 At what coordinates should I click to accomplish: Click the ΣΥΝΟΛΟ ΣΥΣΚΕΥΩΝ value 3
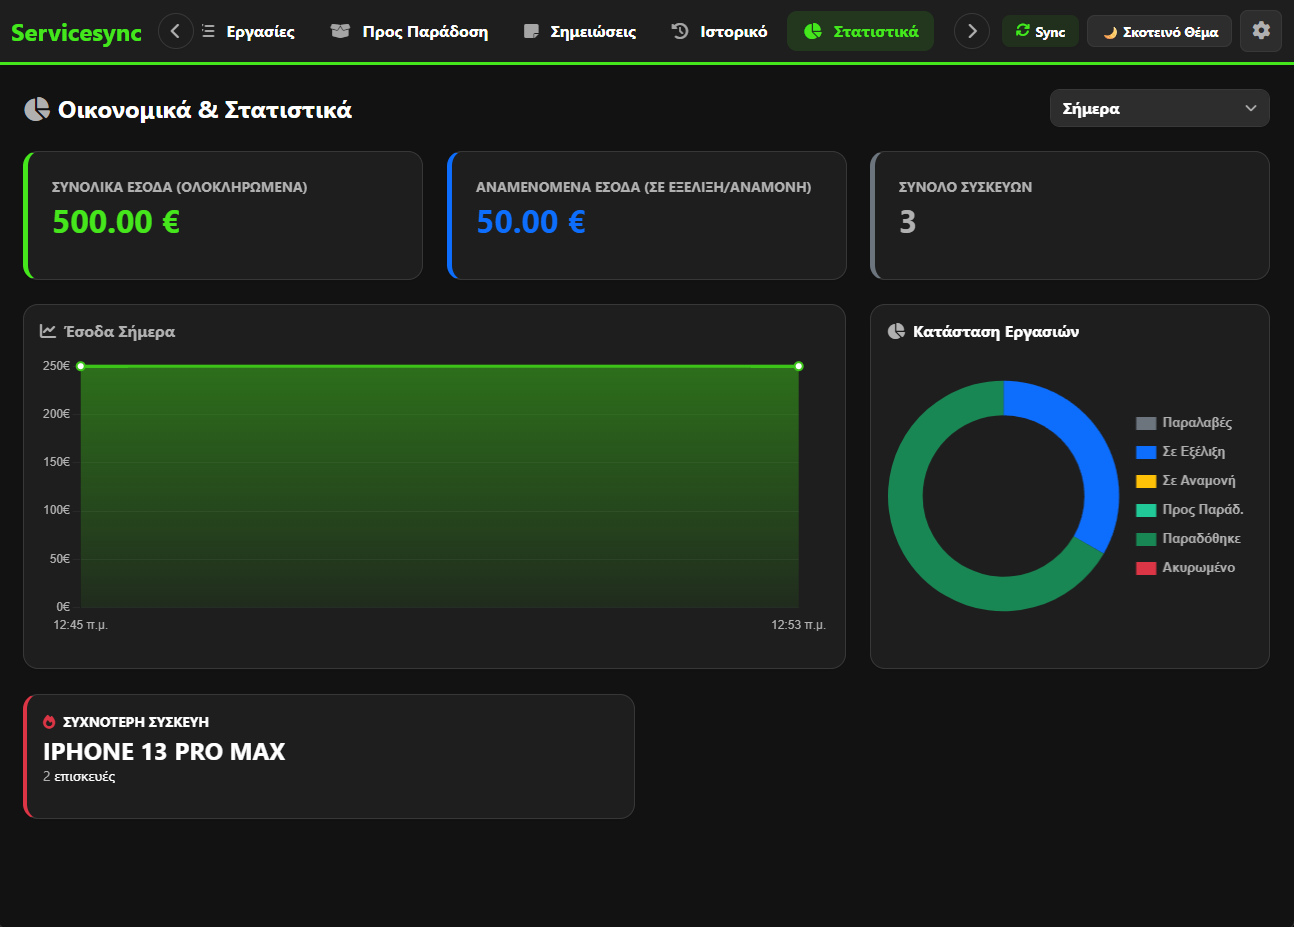[907, 222]
